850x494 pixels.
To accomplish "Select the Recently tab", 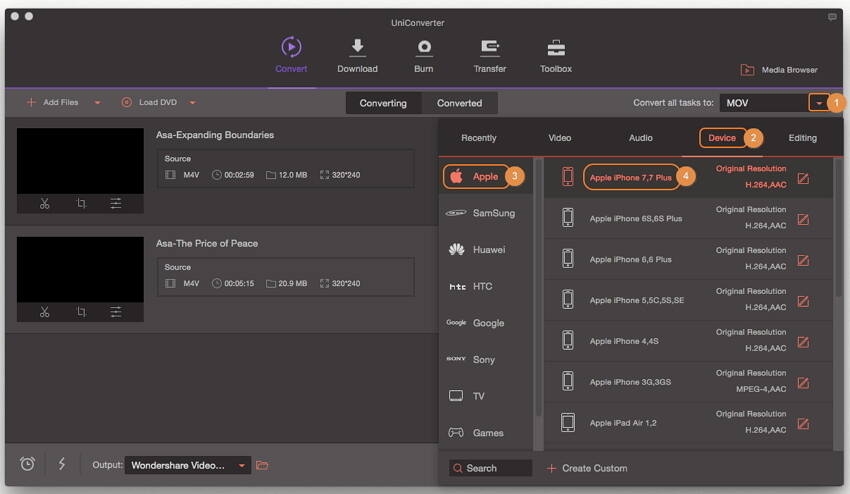I will (479, 138).
